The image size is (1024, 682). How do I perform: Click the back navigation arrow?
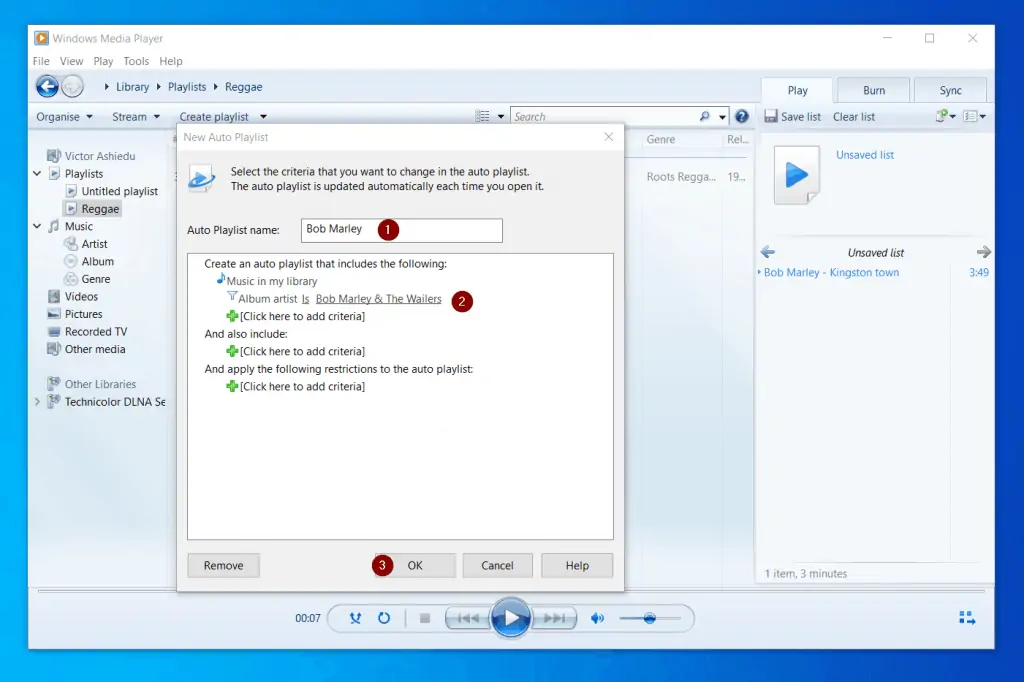[46, 86]
